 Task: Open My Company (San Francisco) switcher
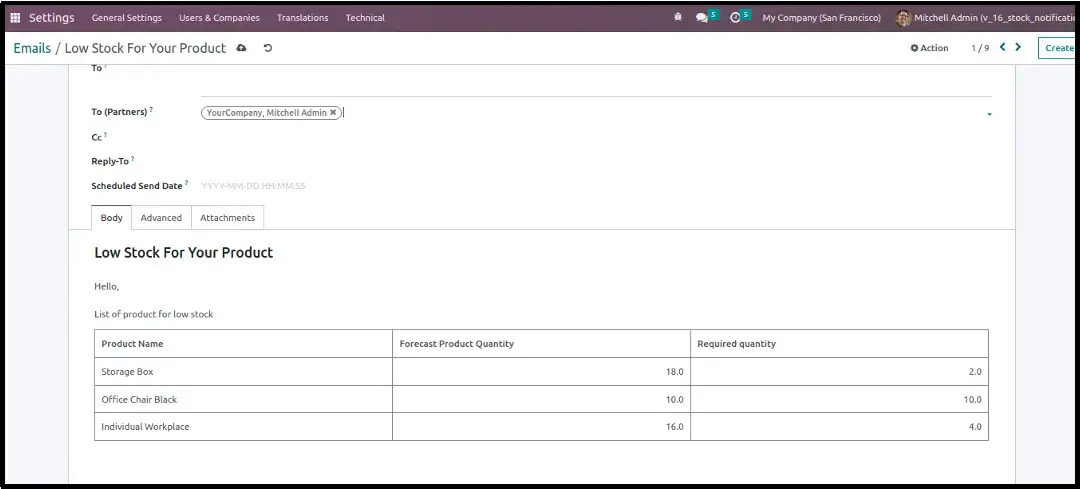[x=821, y=18]
